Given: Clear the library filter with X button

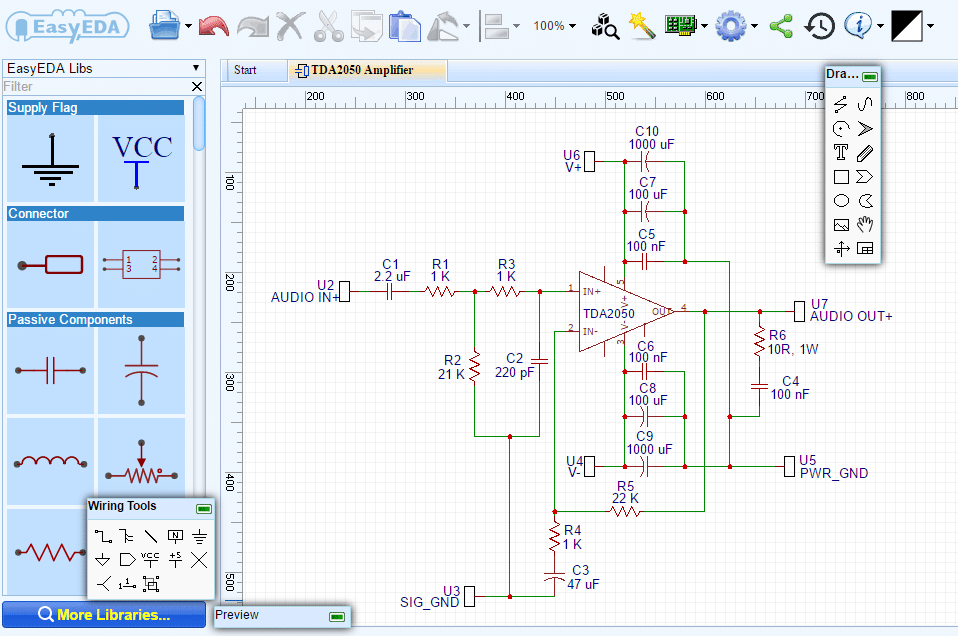Looking at the screenshot, I should [197, 87].
